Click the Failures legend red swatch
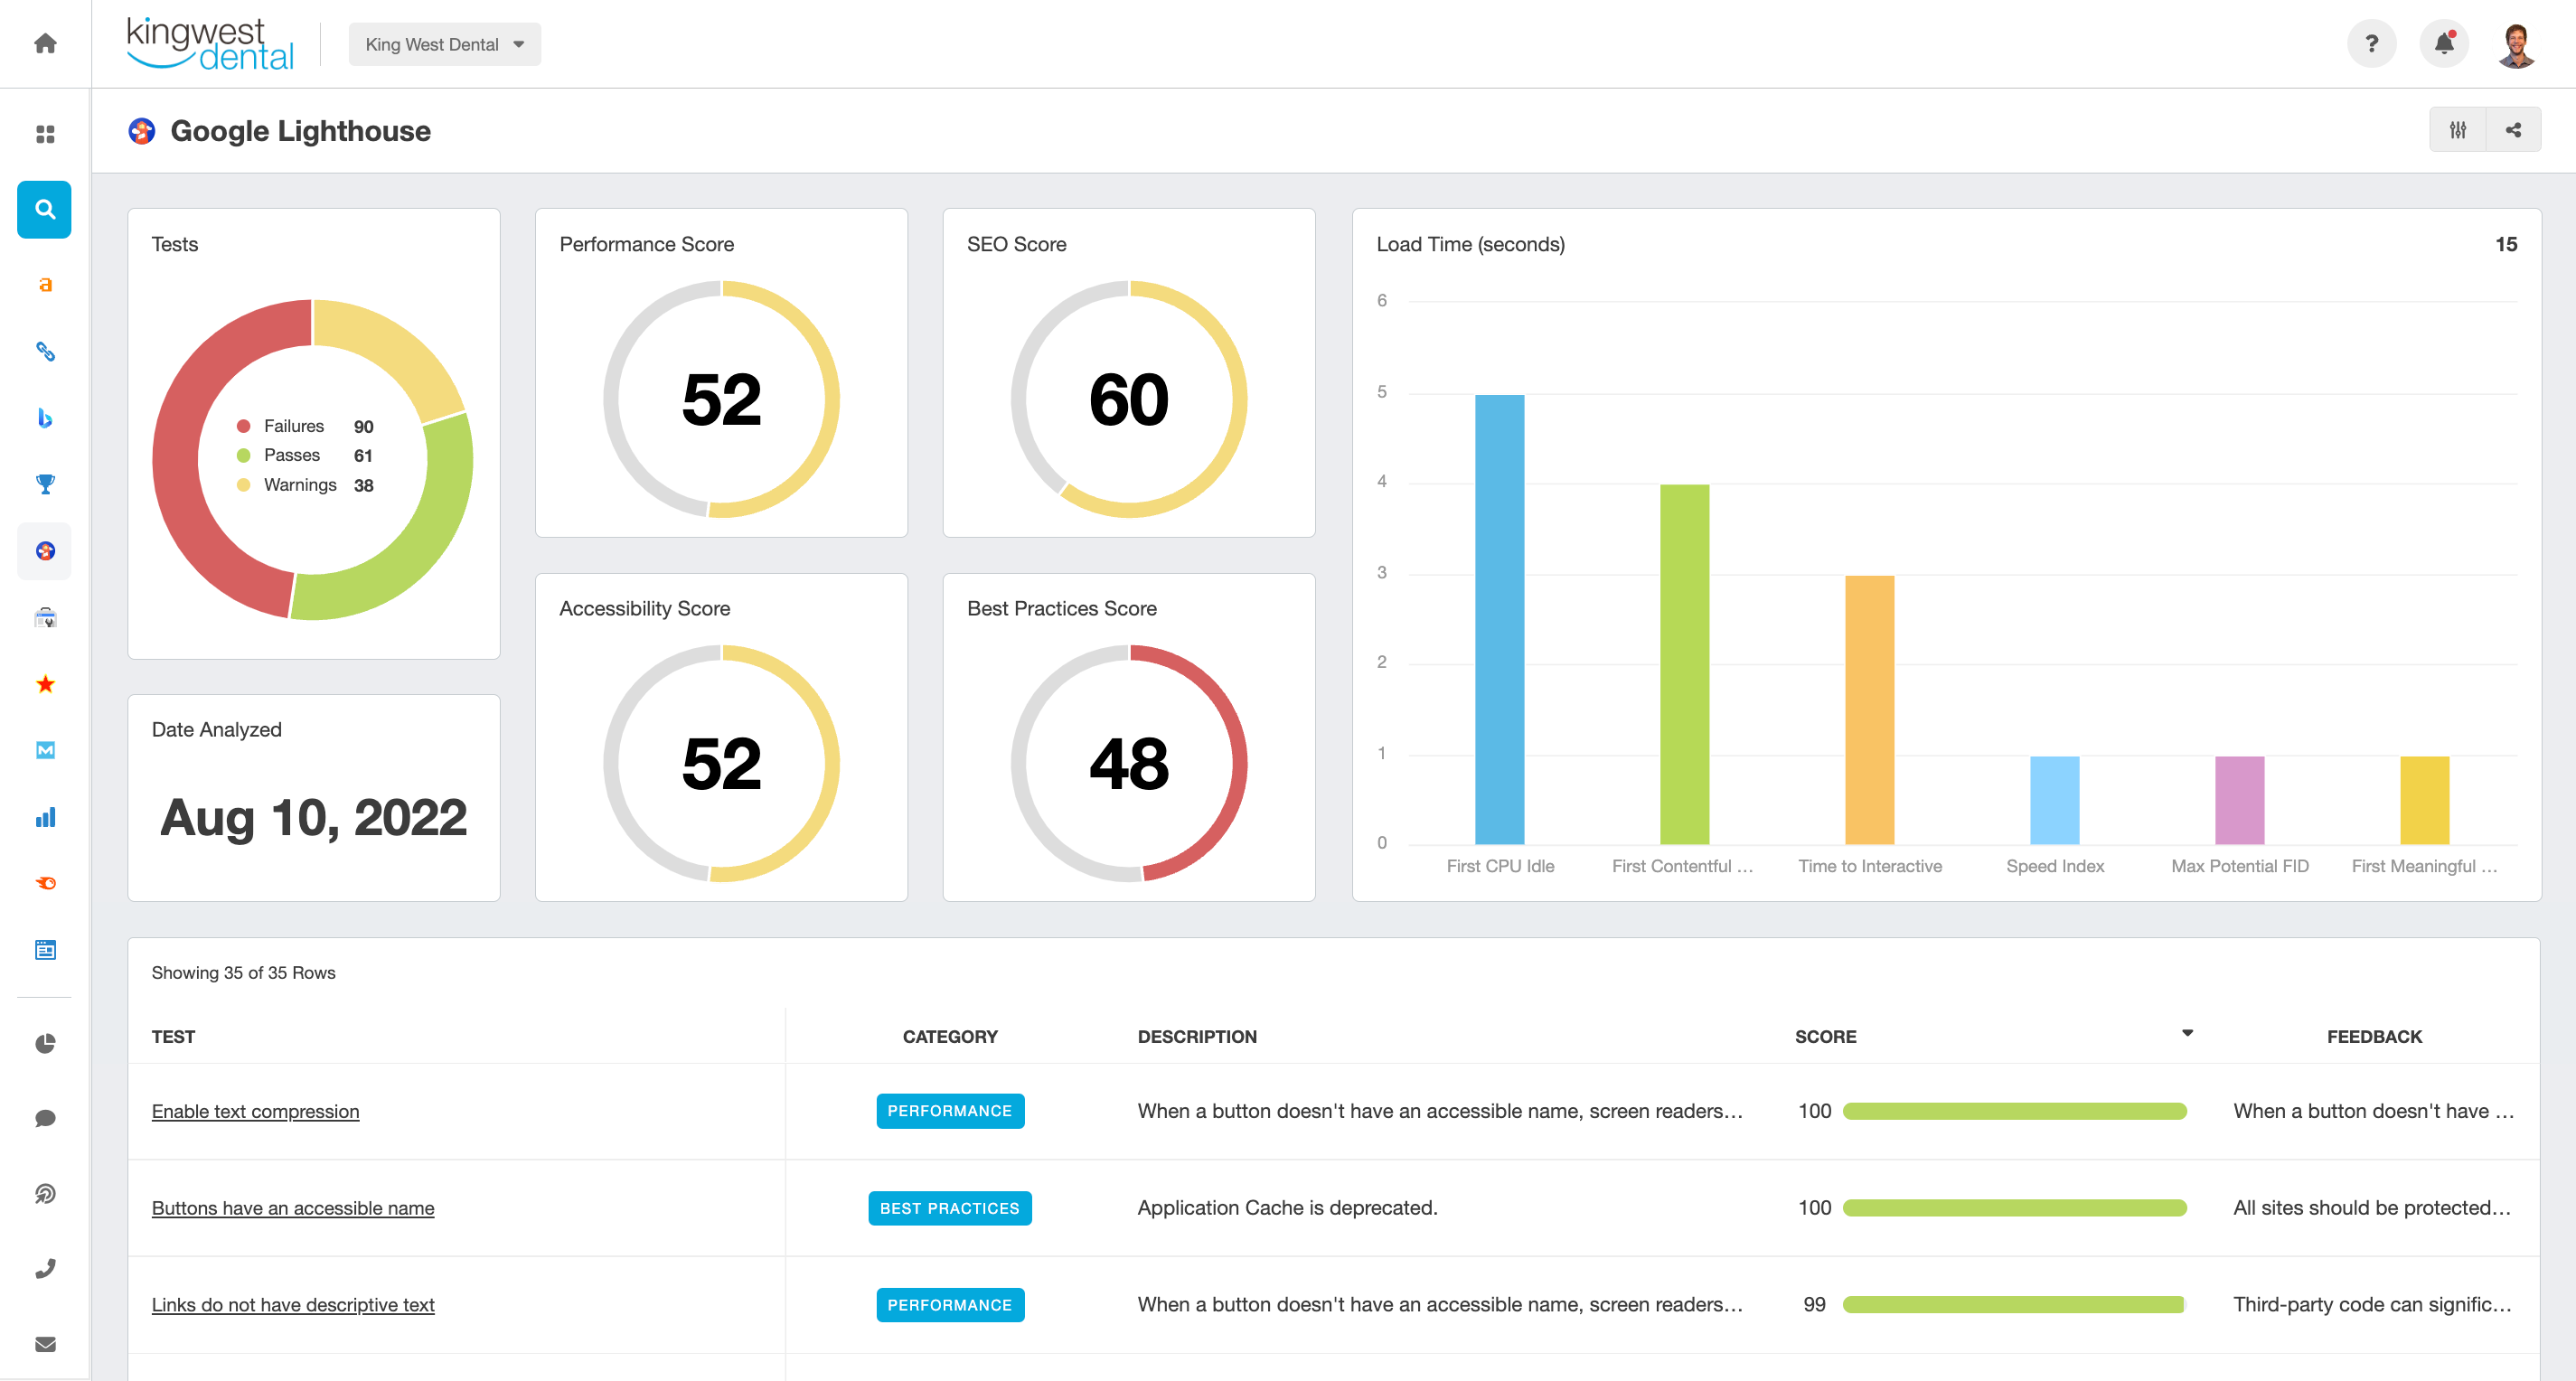2576x1381 pixels. [x=243, y=427]
